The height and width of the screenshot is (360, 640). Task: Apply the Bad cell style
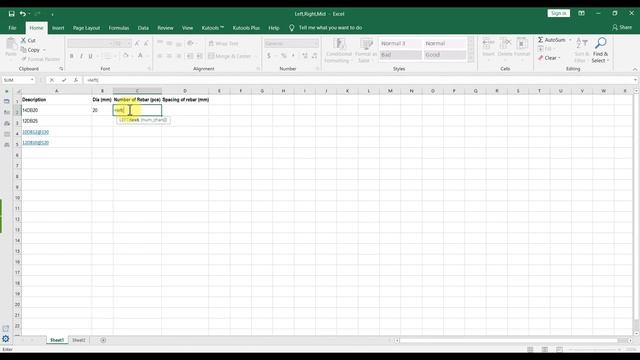tap(400, 55)
